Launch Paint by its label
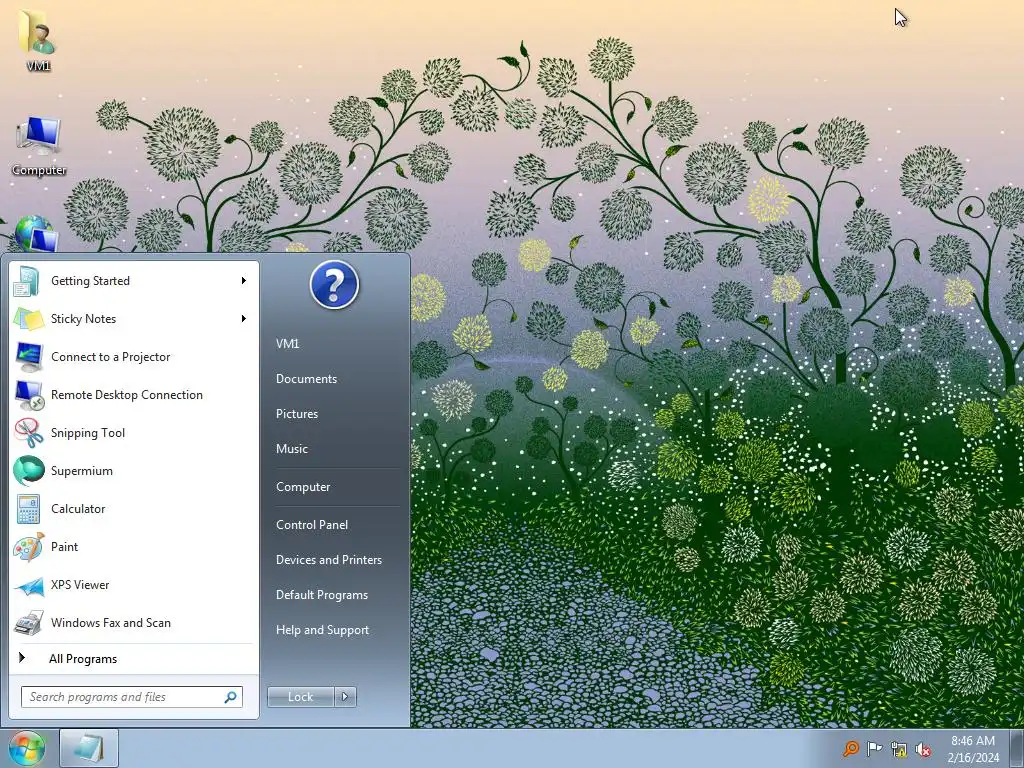Image resolution: width=1024 pixels, height=768 pixels. pos(64,547)
